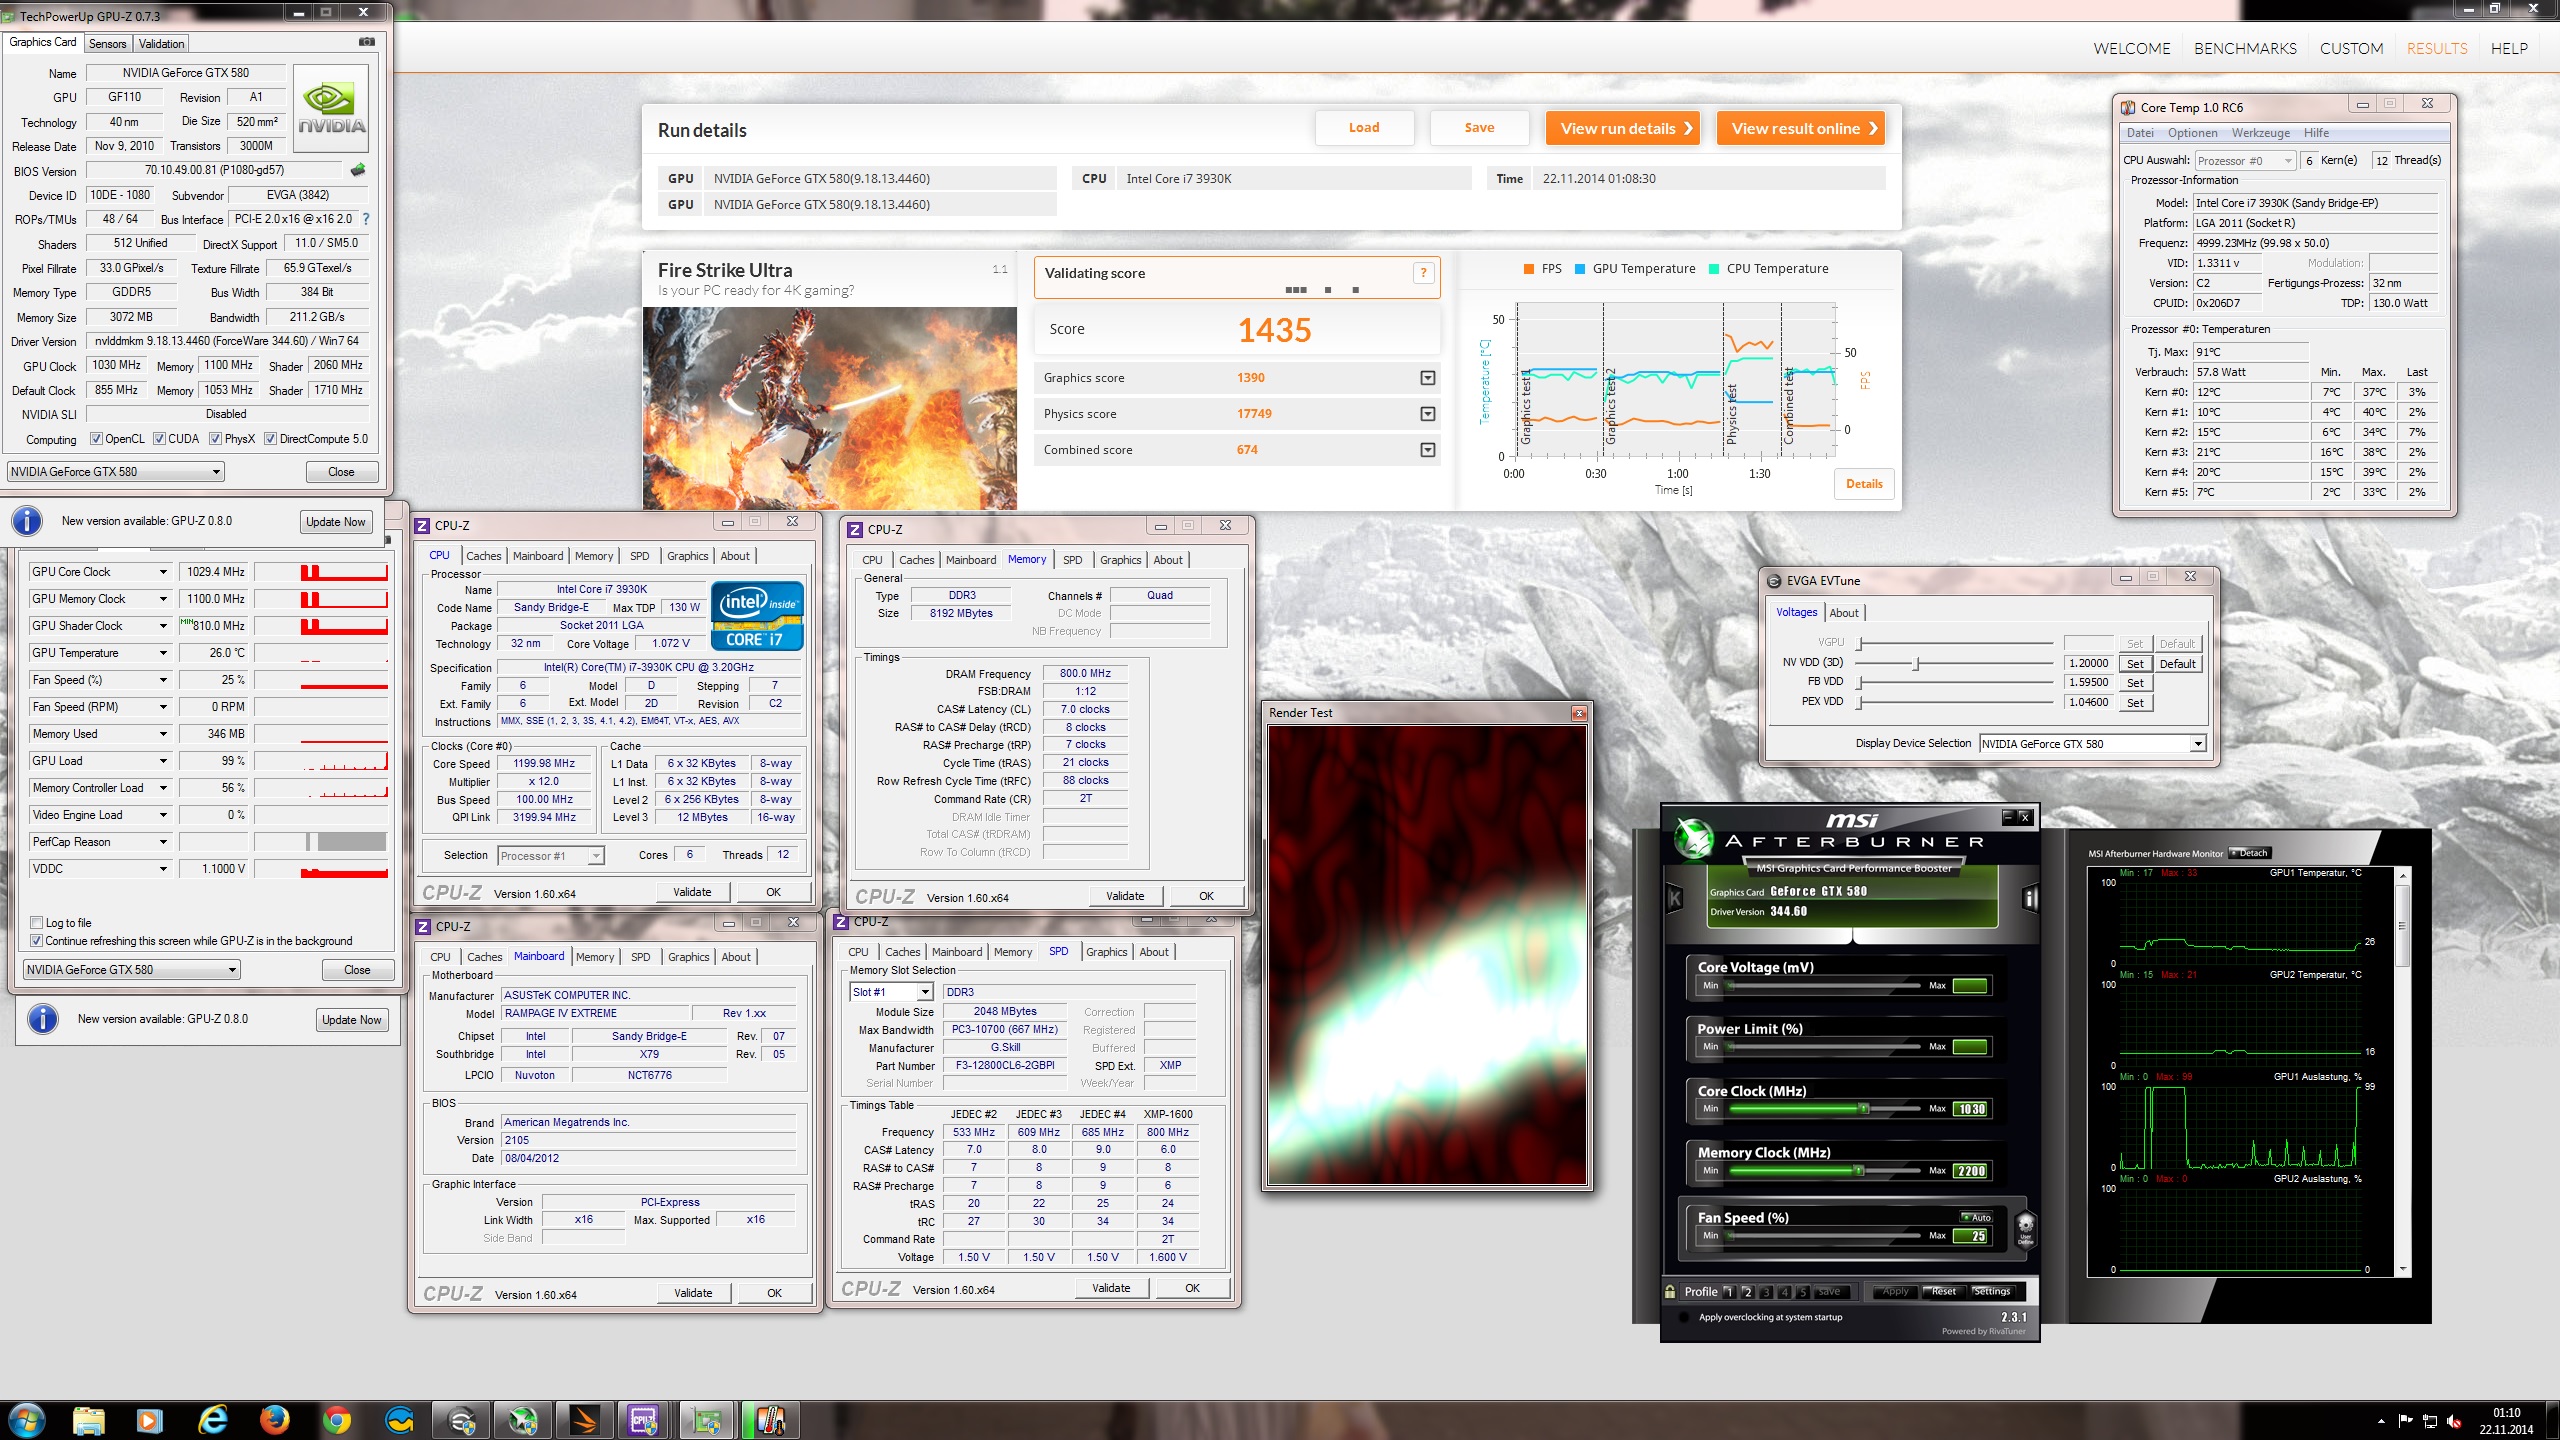Open Firefox from the taskbar
Image resolution: width=2560 pixels, height=1440 pixels.
274,1420
